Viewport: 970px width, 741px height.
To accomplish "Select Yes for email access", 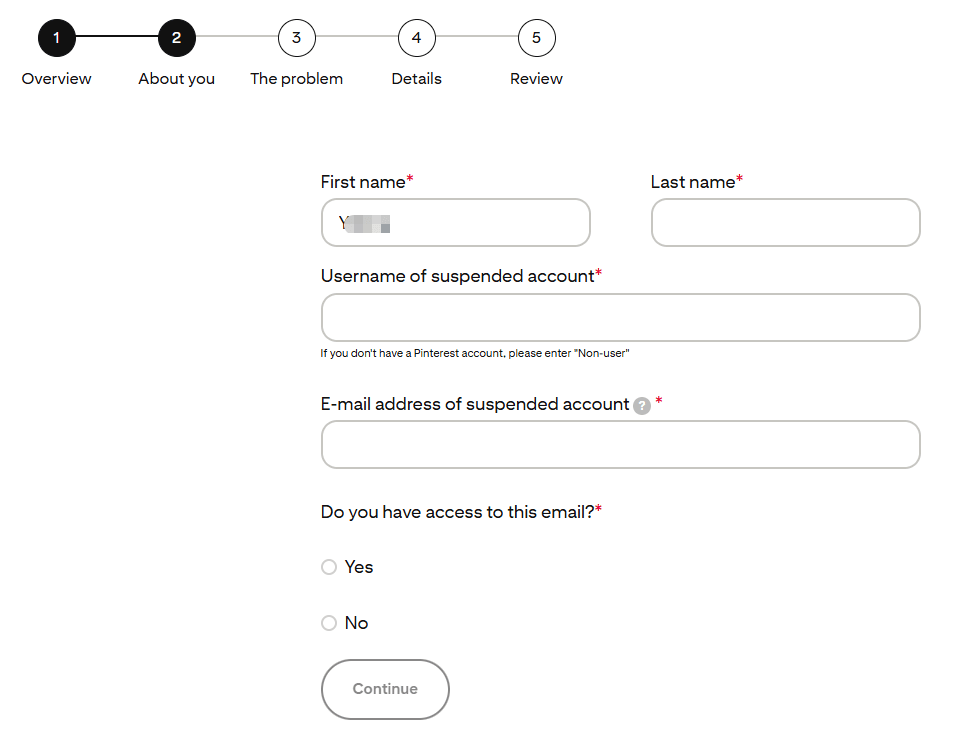I will 329,567.
